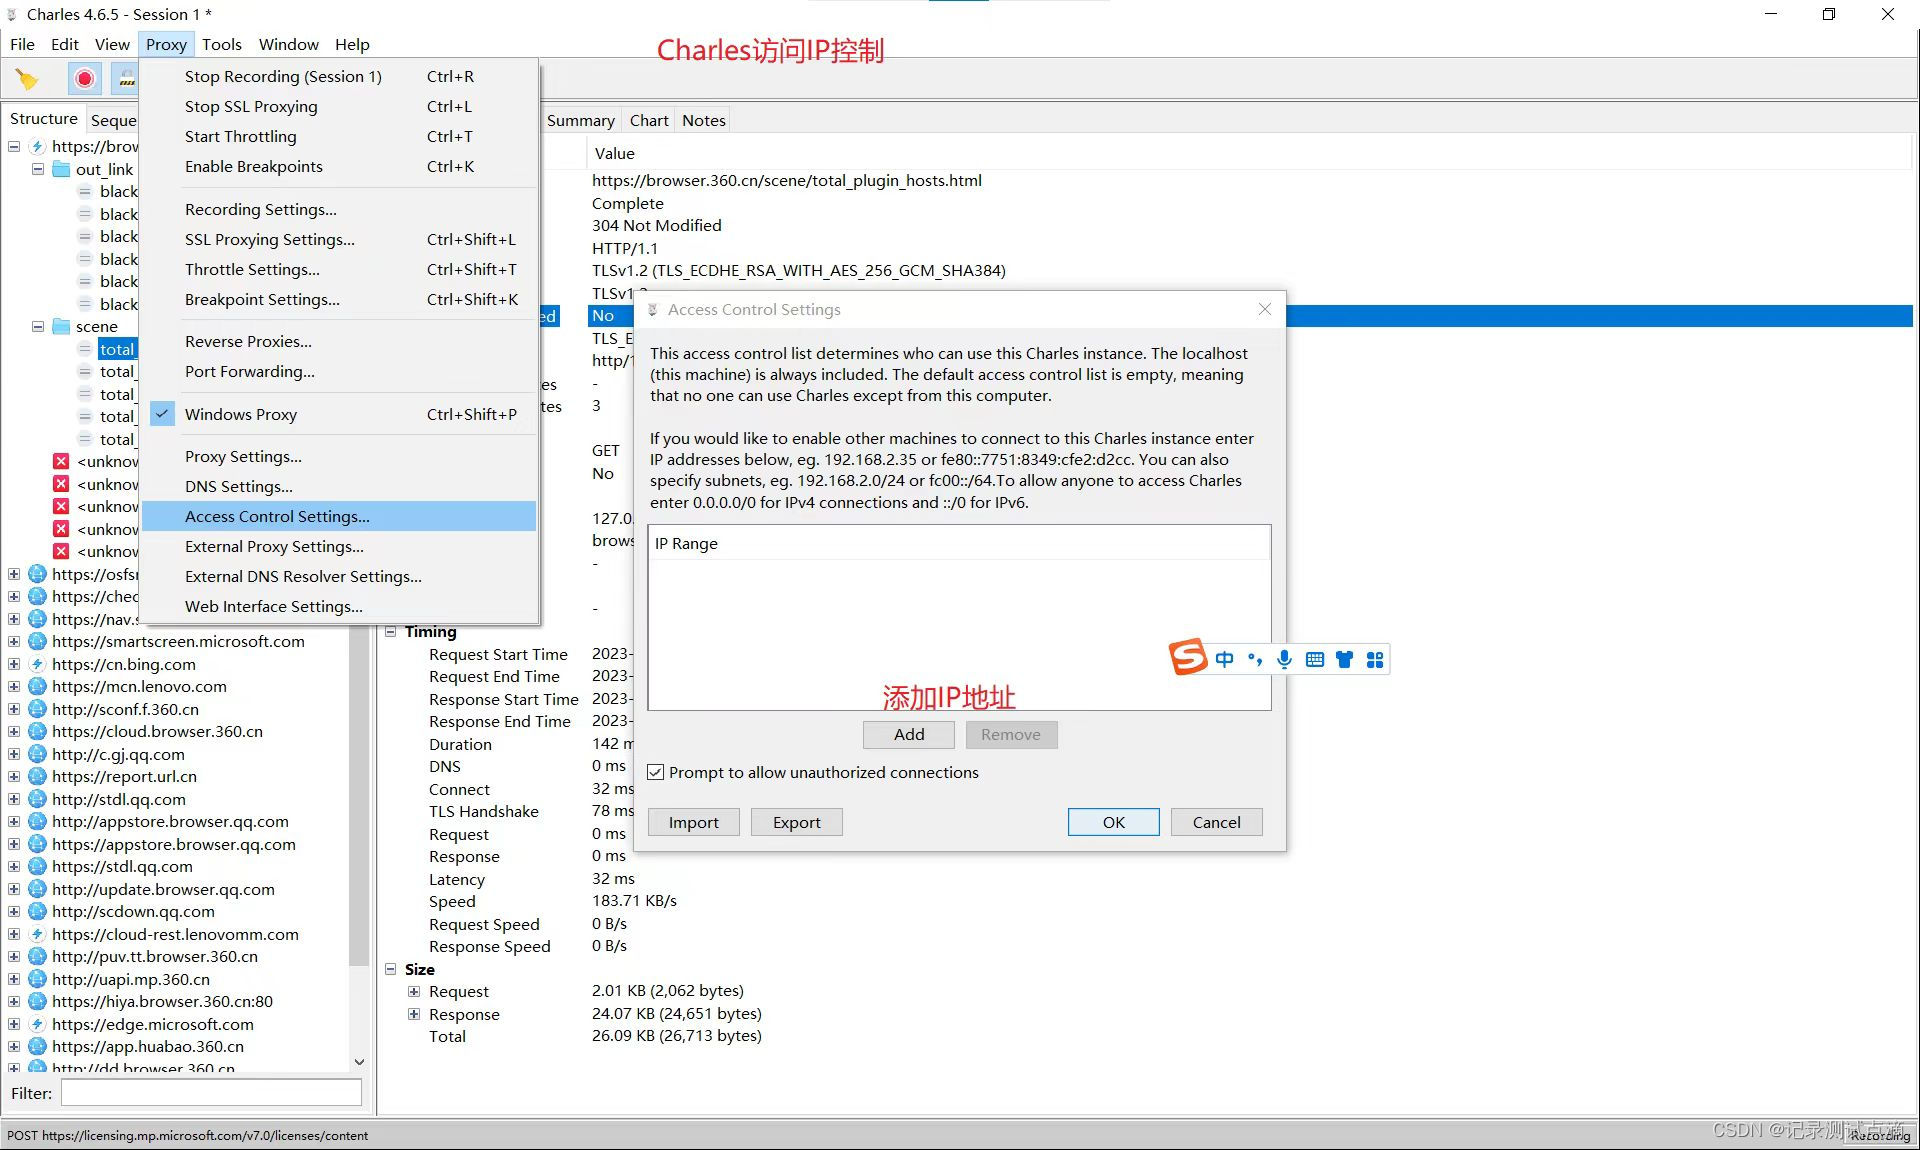
Task: Click the Add button for IP range
Action: pyautogui.click(x=908, y=734)
